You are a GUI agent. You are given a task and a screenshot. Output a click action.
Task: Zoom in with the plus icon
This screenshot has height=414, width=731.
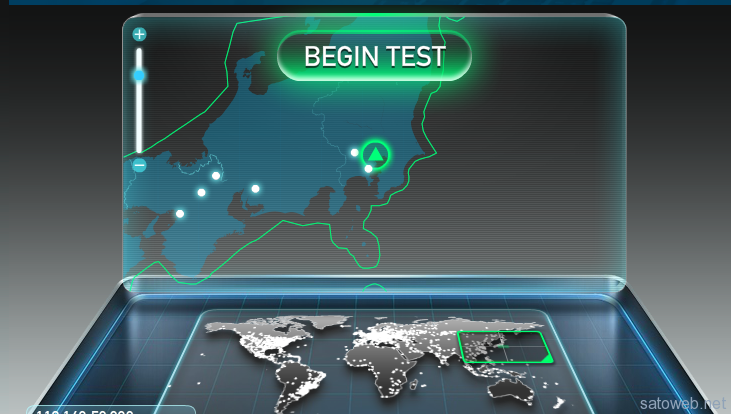pyautogui.click(x=139, y=34)
